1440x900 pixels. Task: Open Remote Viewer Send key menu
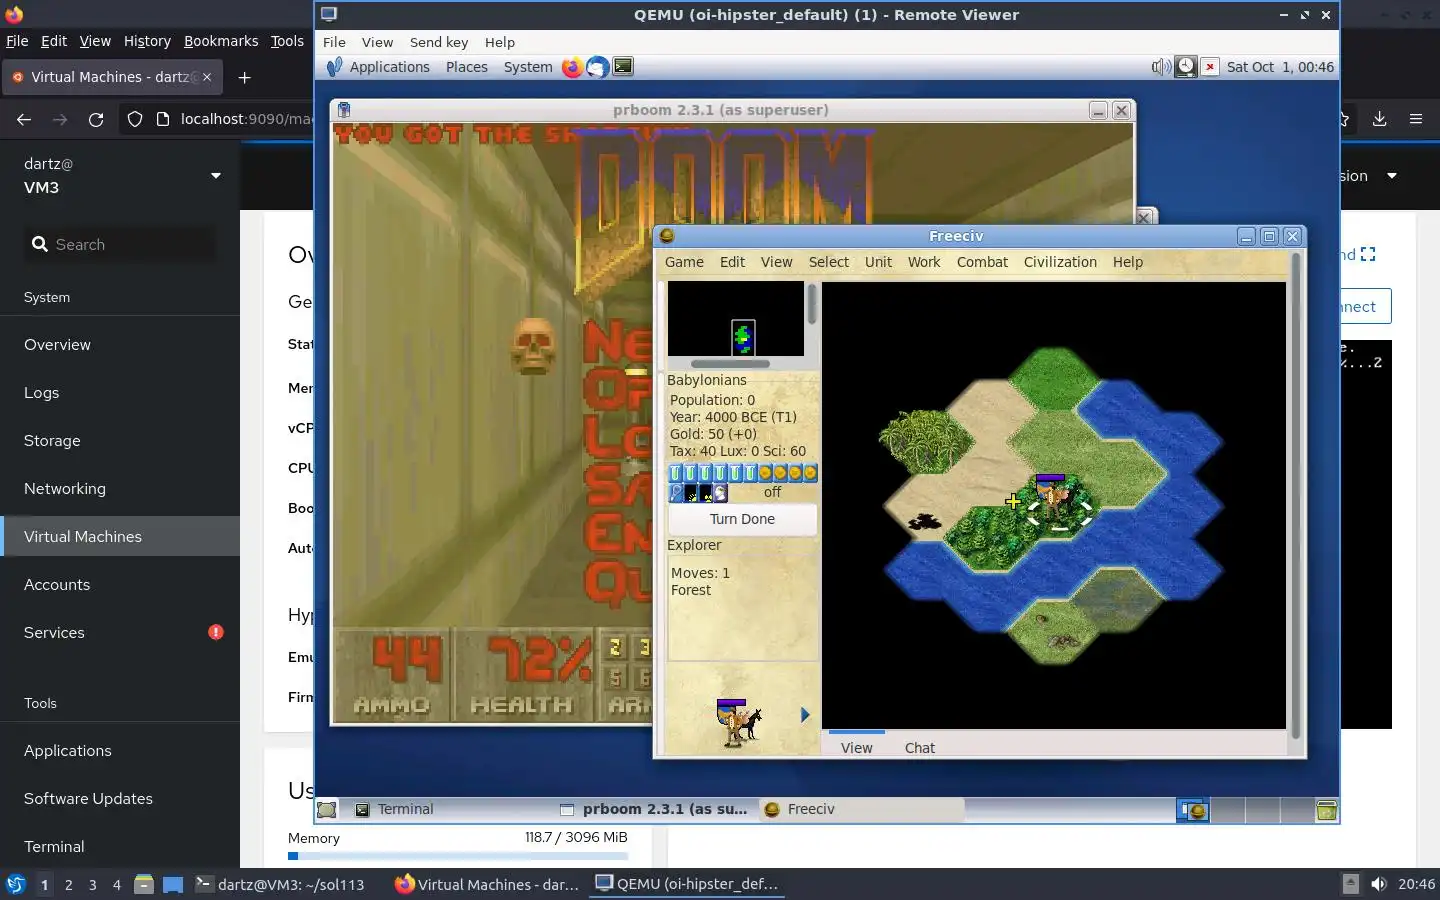[x=439, y=42]
